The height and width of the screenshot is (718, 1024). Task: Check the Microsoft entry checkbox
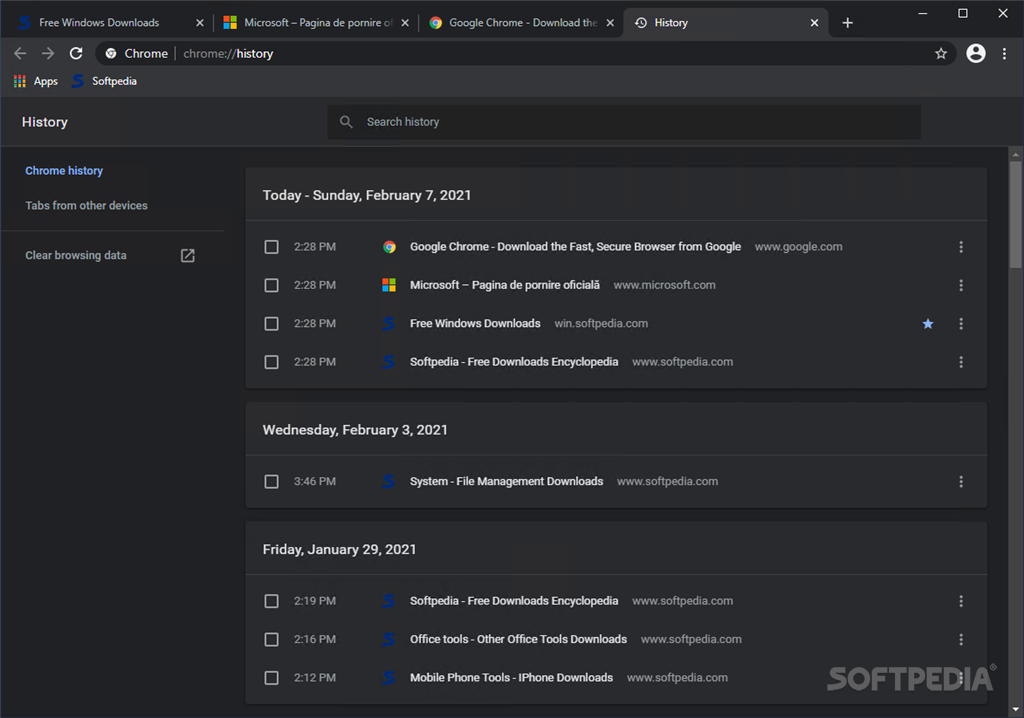pos(271,286)
